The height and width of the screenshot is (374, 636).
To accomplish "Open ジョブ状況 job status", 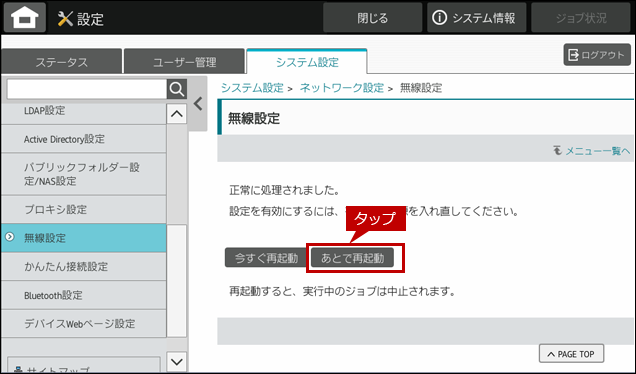I will pos(581,18).
